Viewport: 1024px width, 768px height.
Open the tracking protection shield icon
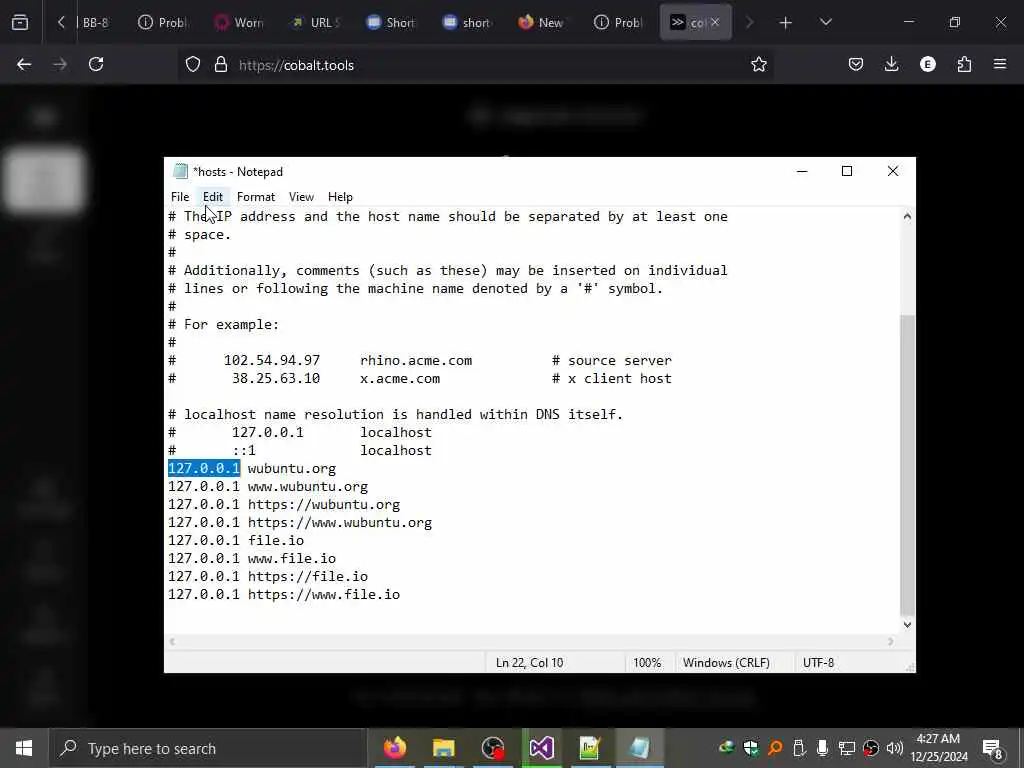[x=193, y=65]
